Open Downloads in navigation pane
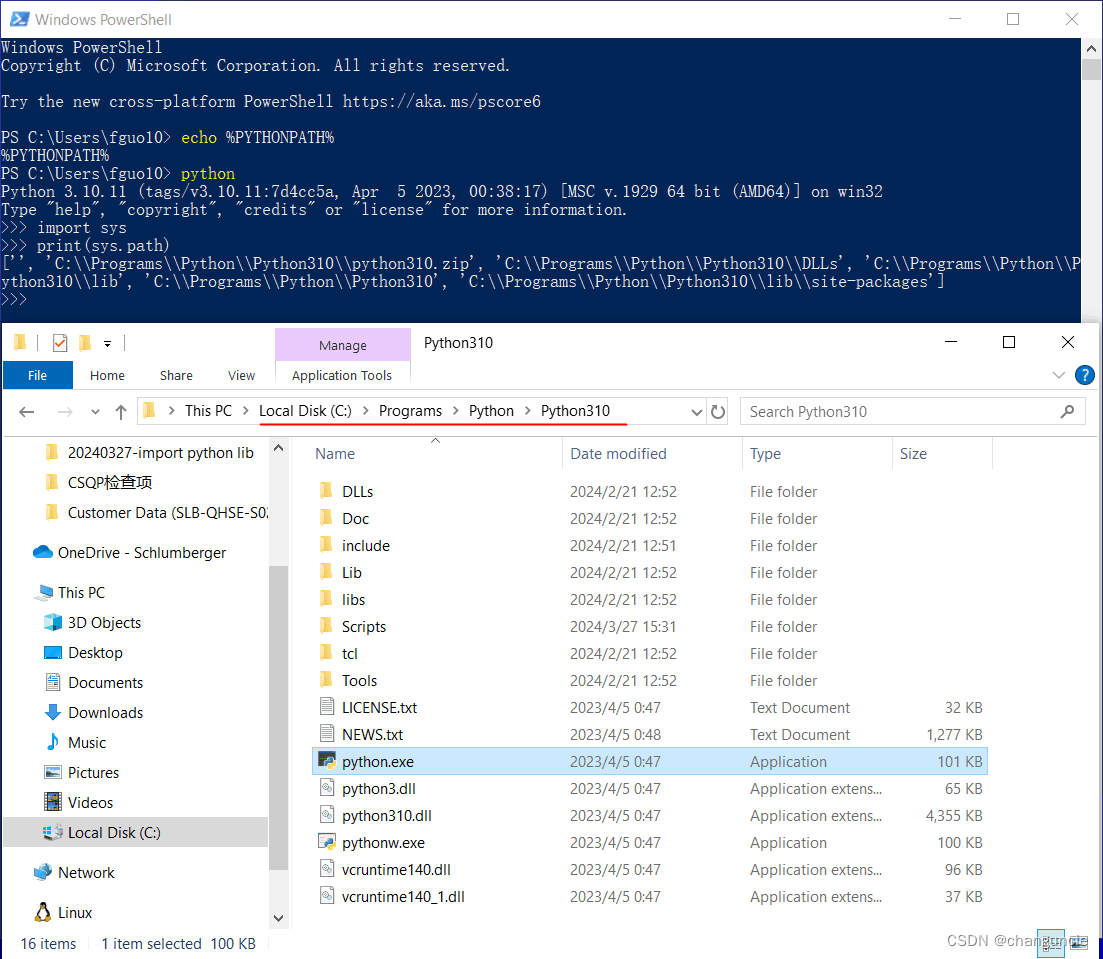The image size is (1103, 959). click(106, 712)
